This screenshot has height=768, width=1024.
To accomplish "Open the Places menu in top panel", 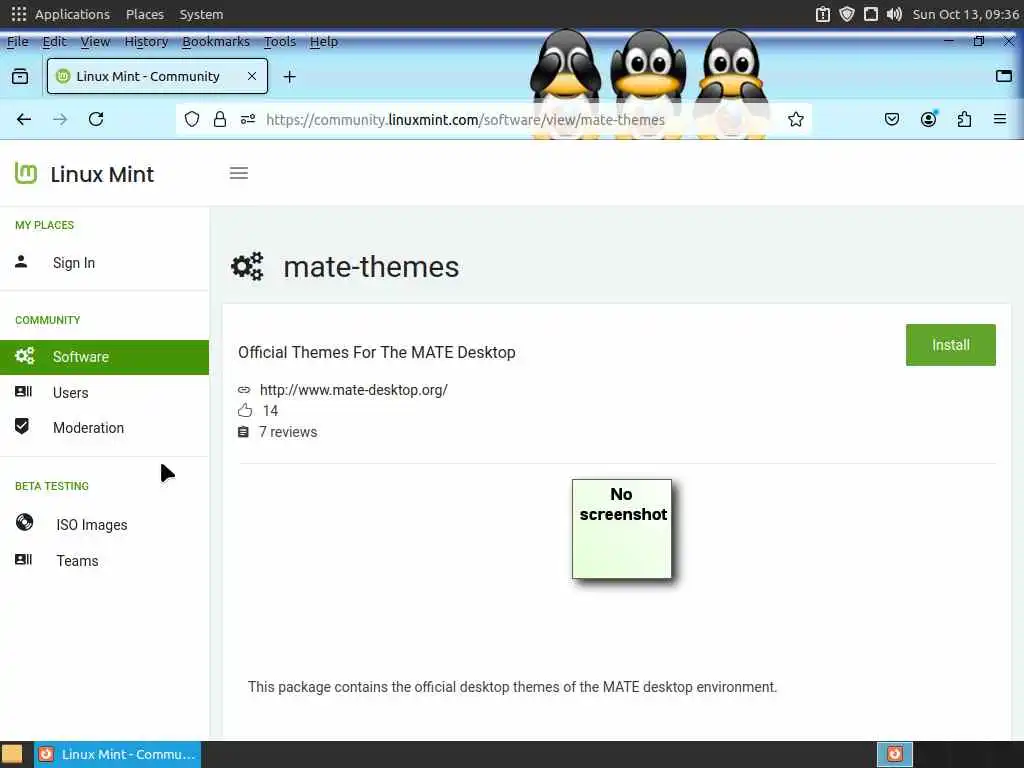I will (145, 14).
